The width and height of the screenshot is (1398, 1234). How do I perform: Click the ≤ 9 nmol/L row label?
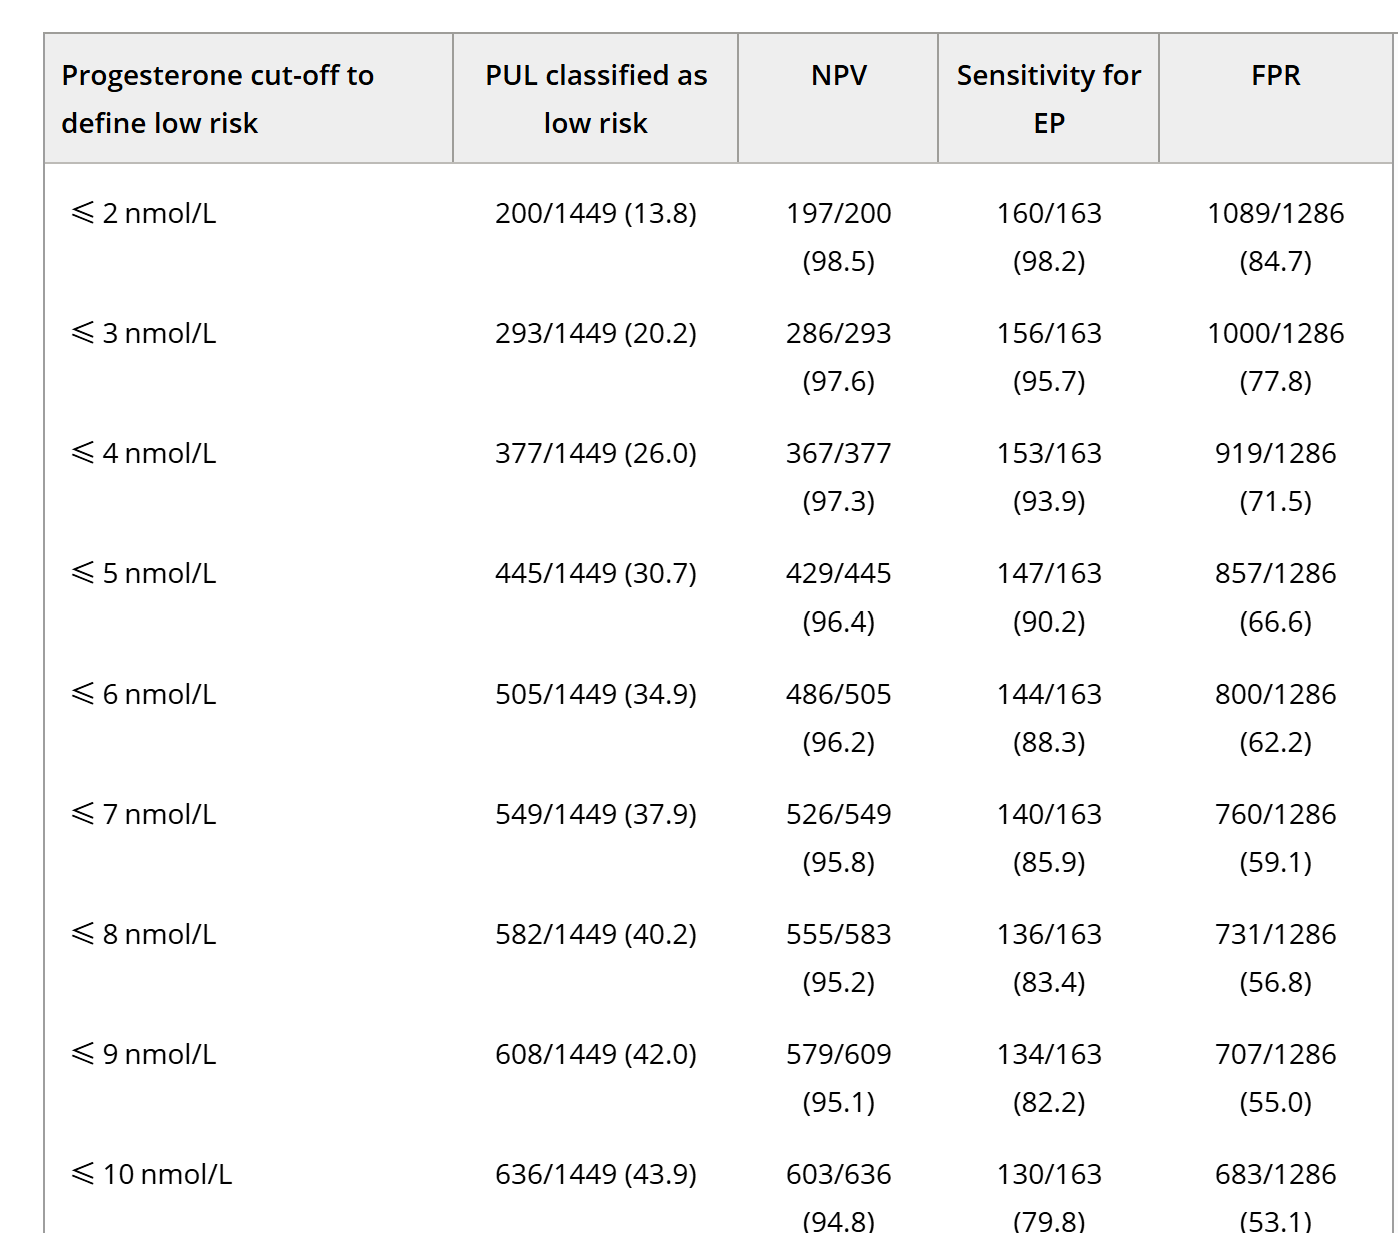click(144, 1054)
